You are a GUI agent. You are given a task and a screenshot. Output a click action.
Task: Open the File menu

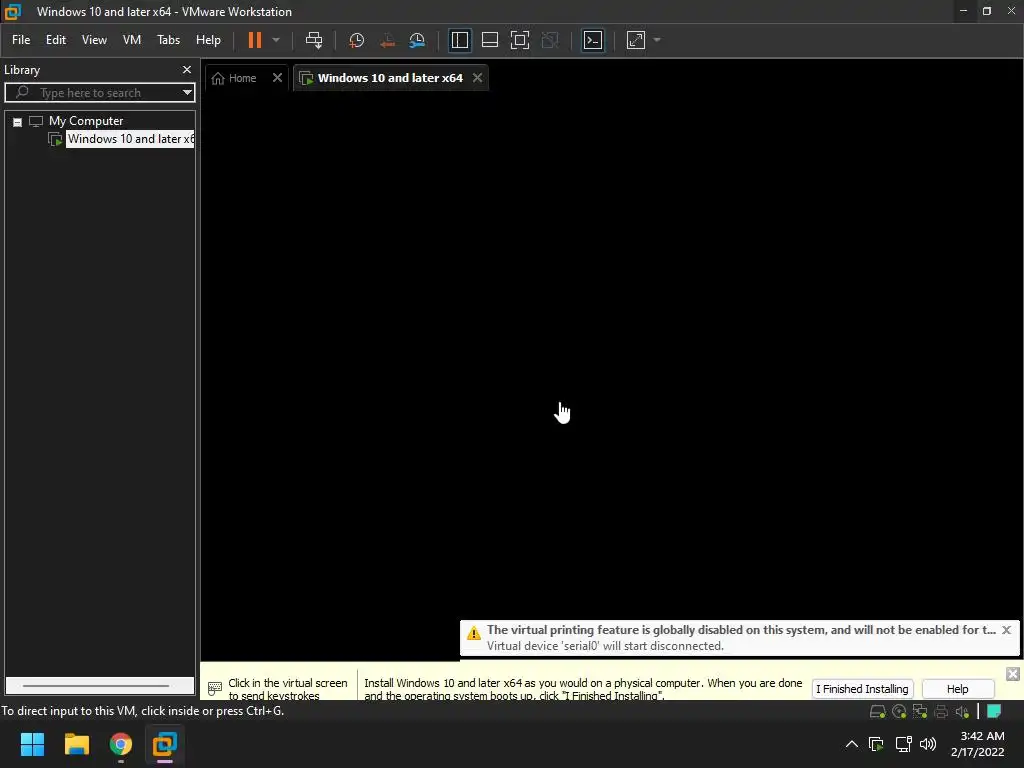[x=21, y=40]
